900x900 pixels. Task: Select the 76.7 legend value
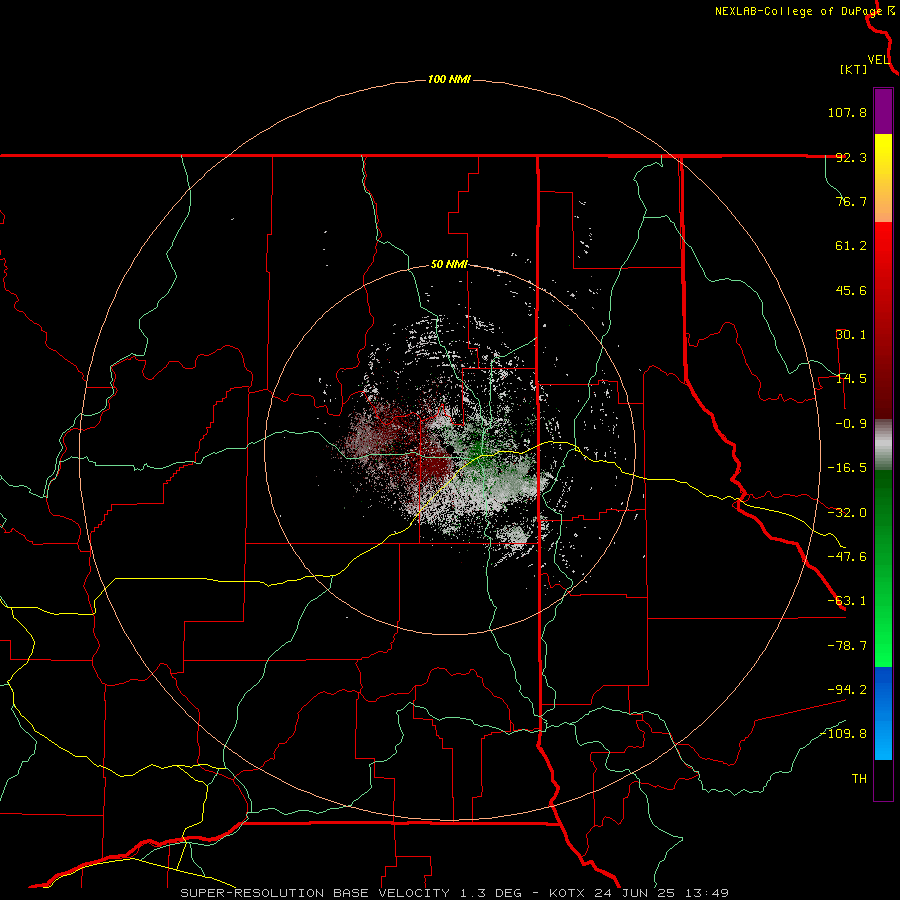click(851, 201)
